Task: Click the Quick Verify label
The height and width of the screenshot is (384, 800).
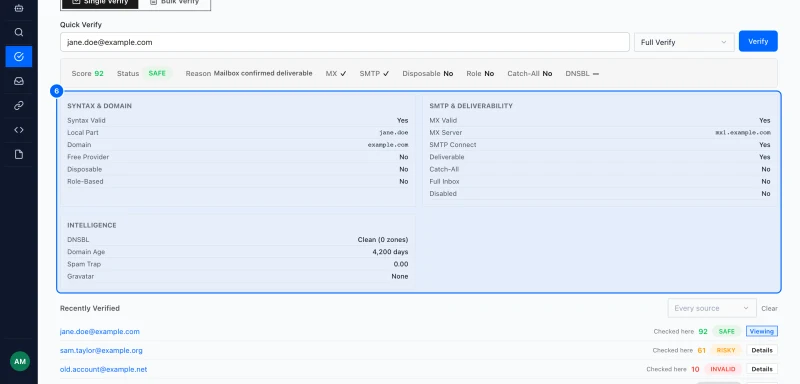Action: pyautogui.click(x=81, y=24)
